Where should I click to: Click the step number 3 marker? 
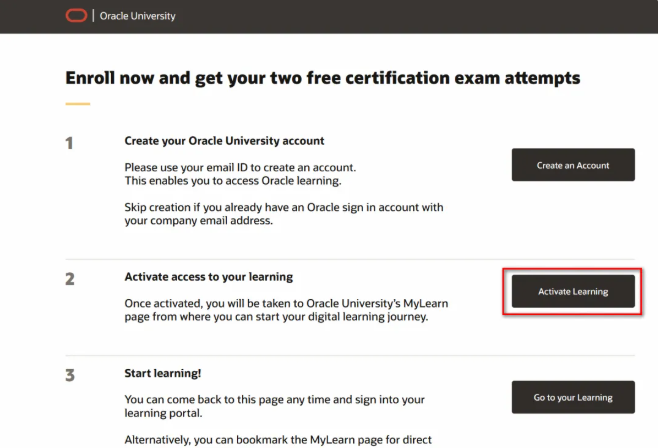tap(70, 375)
